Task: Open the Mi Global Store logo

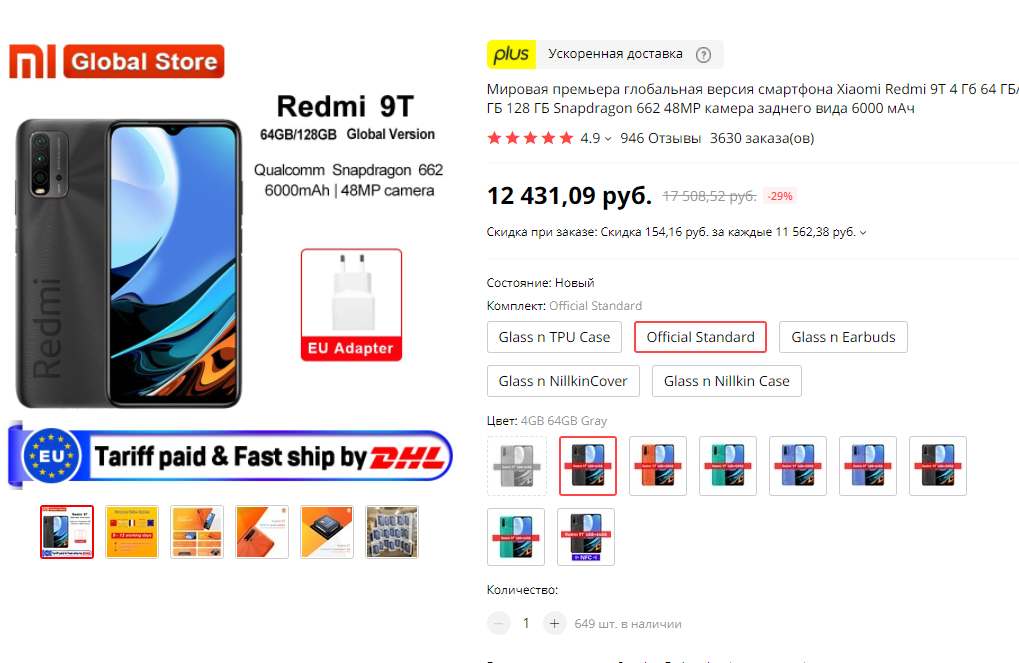Action: (117, 61)
